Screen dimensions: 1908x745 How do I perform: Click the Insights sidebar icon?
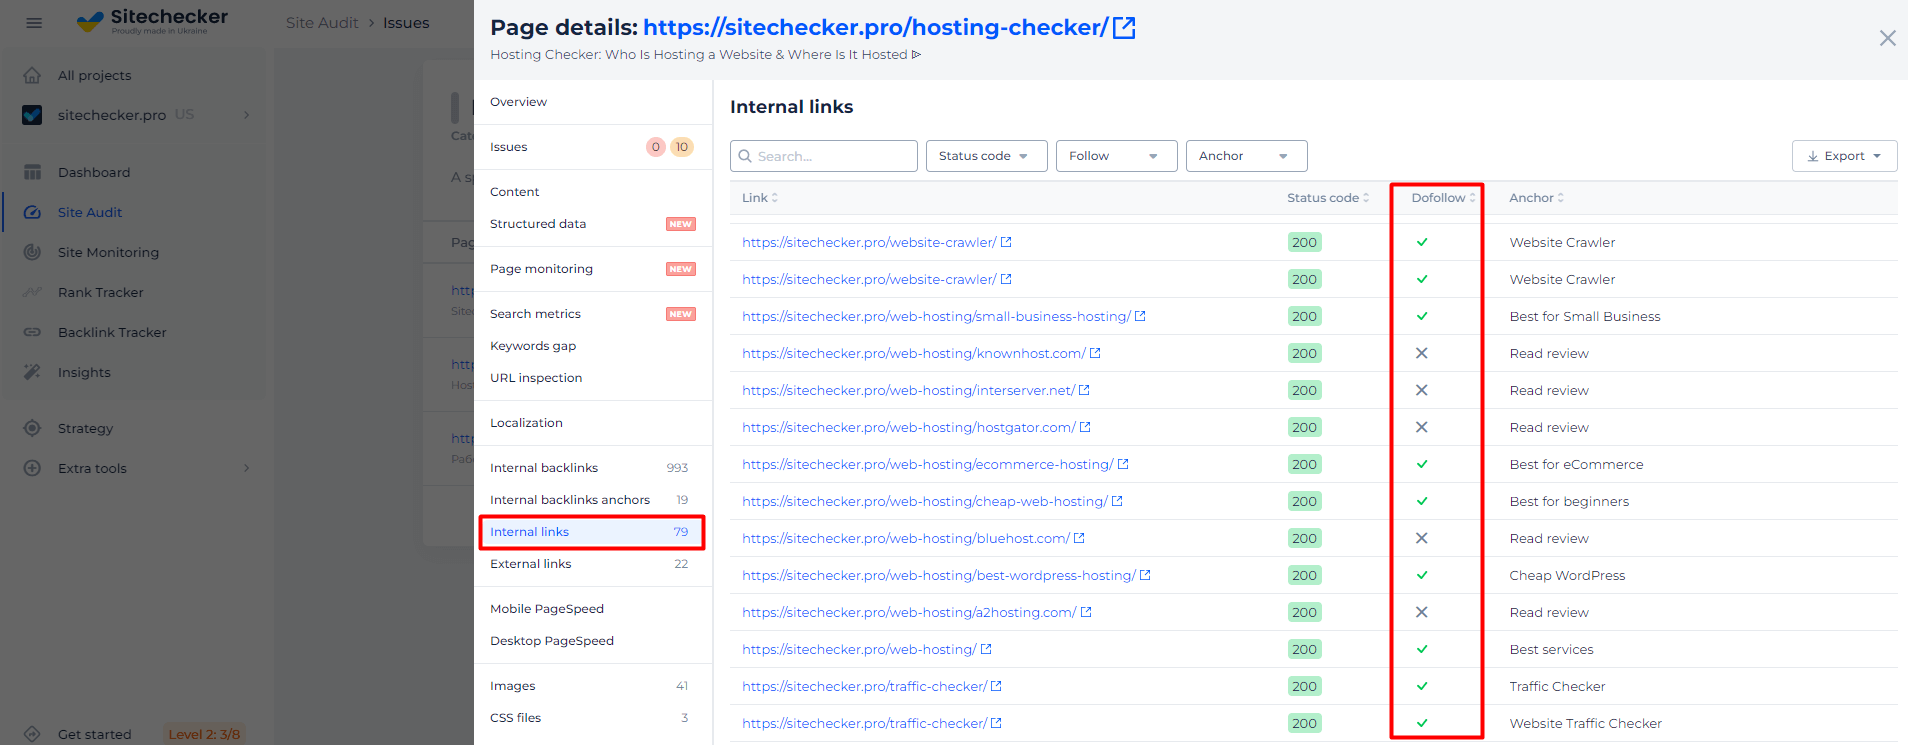(x=32, y=372)
